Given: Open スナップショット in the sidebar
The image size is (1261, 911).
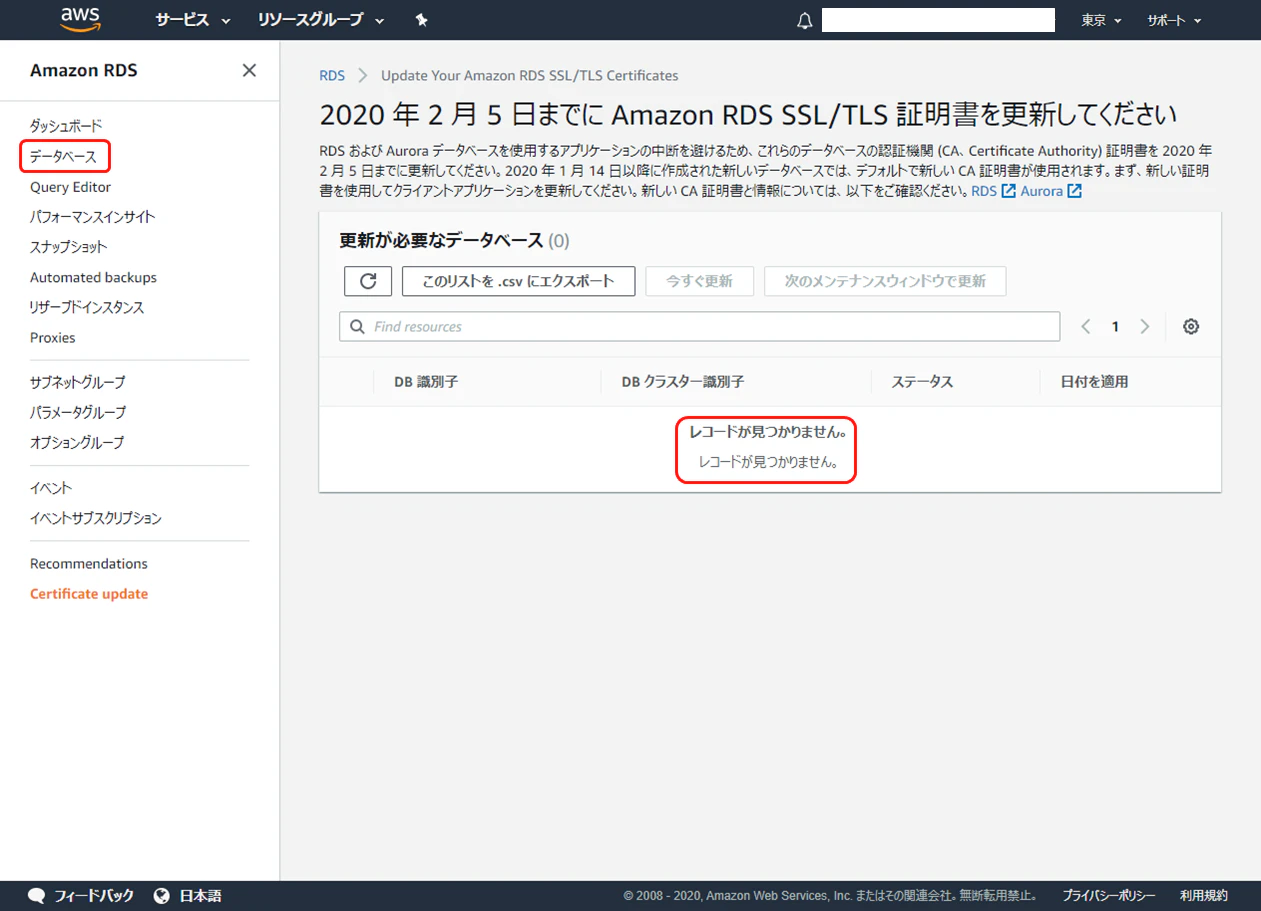Looking at the screenshot, I should [x=69, y=247].
